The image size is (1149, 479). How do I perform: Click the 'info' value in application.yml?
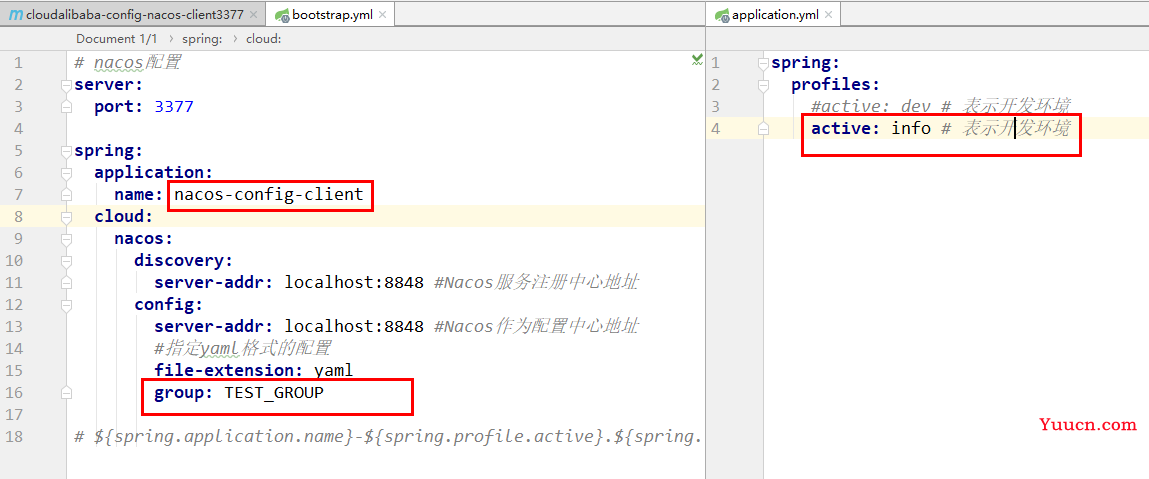pyautogui.click(x=911, y=129)
